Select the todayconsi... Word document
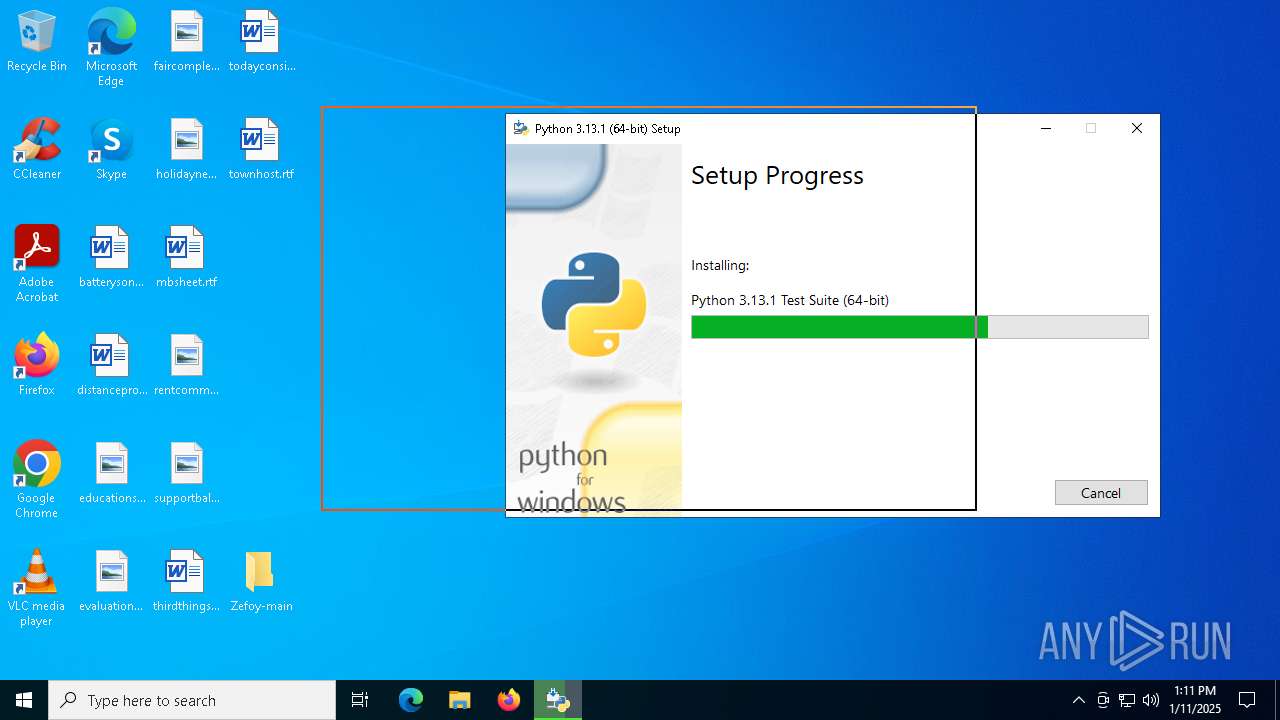Image resolution: width=1280 pixels, height=720 pixels. (261, 42)
